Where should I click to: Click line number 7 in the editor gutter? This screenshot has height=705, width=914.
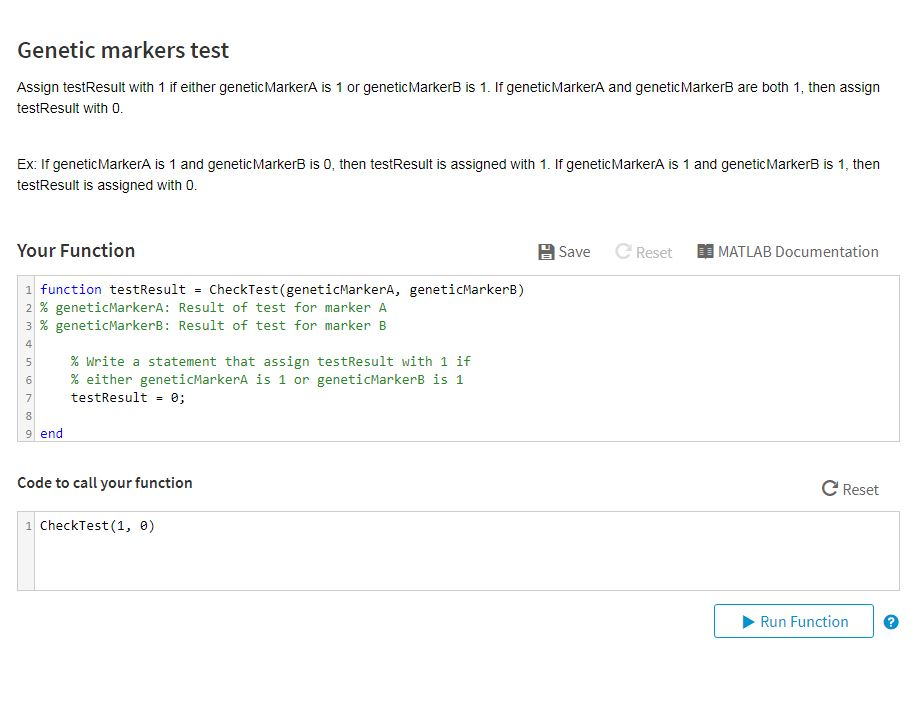[29, 398]
